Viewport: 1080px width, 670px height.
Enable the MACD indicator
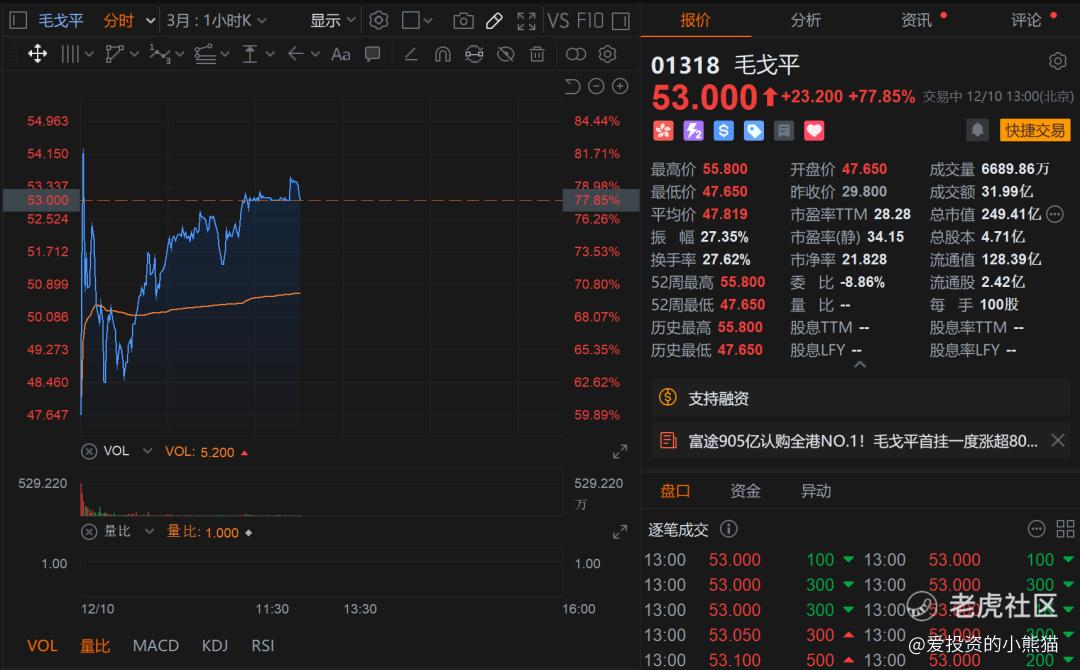click(156, 645)
